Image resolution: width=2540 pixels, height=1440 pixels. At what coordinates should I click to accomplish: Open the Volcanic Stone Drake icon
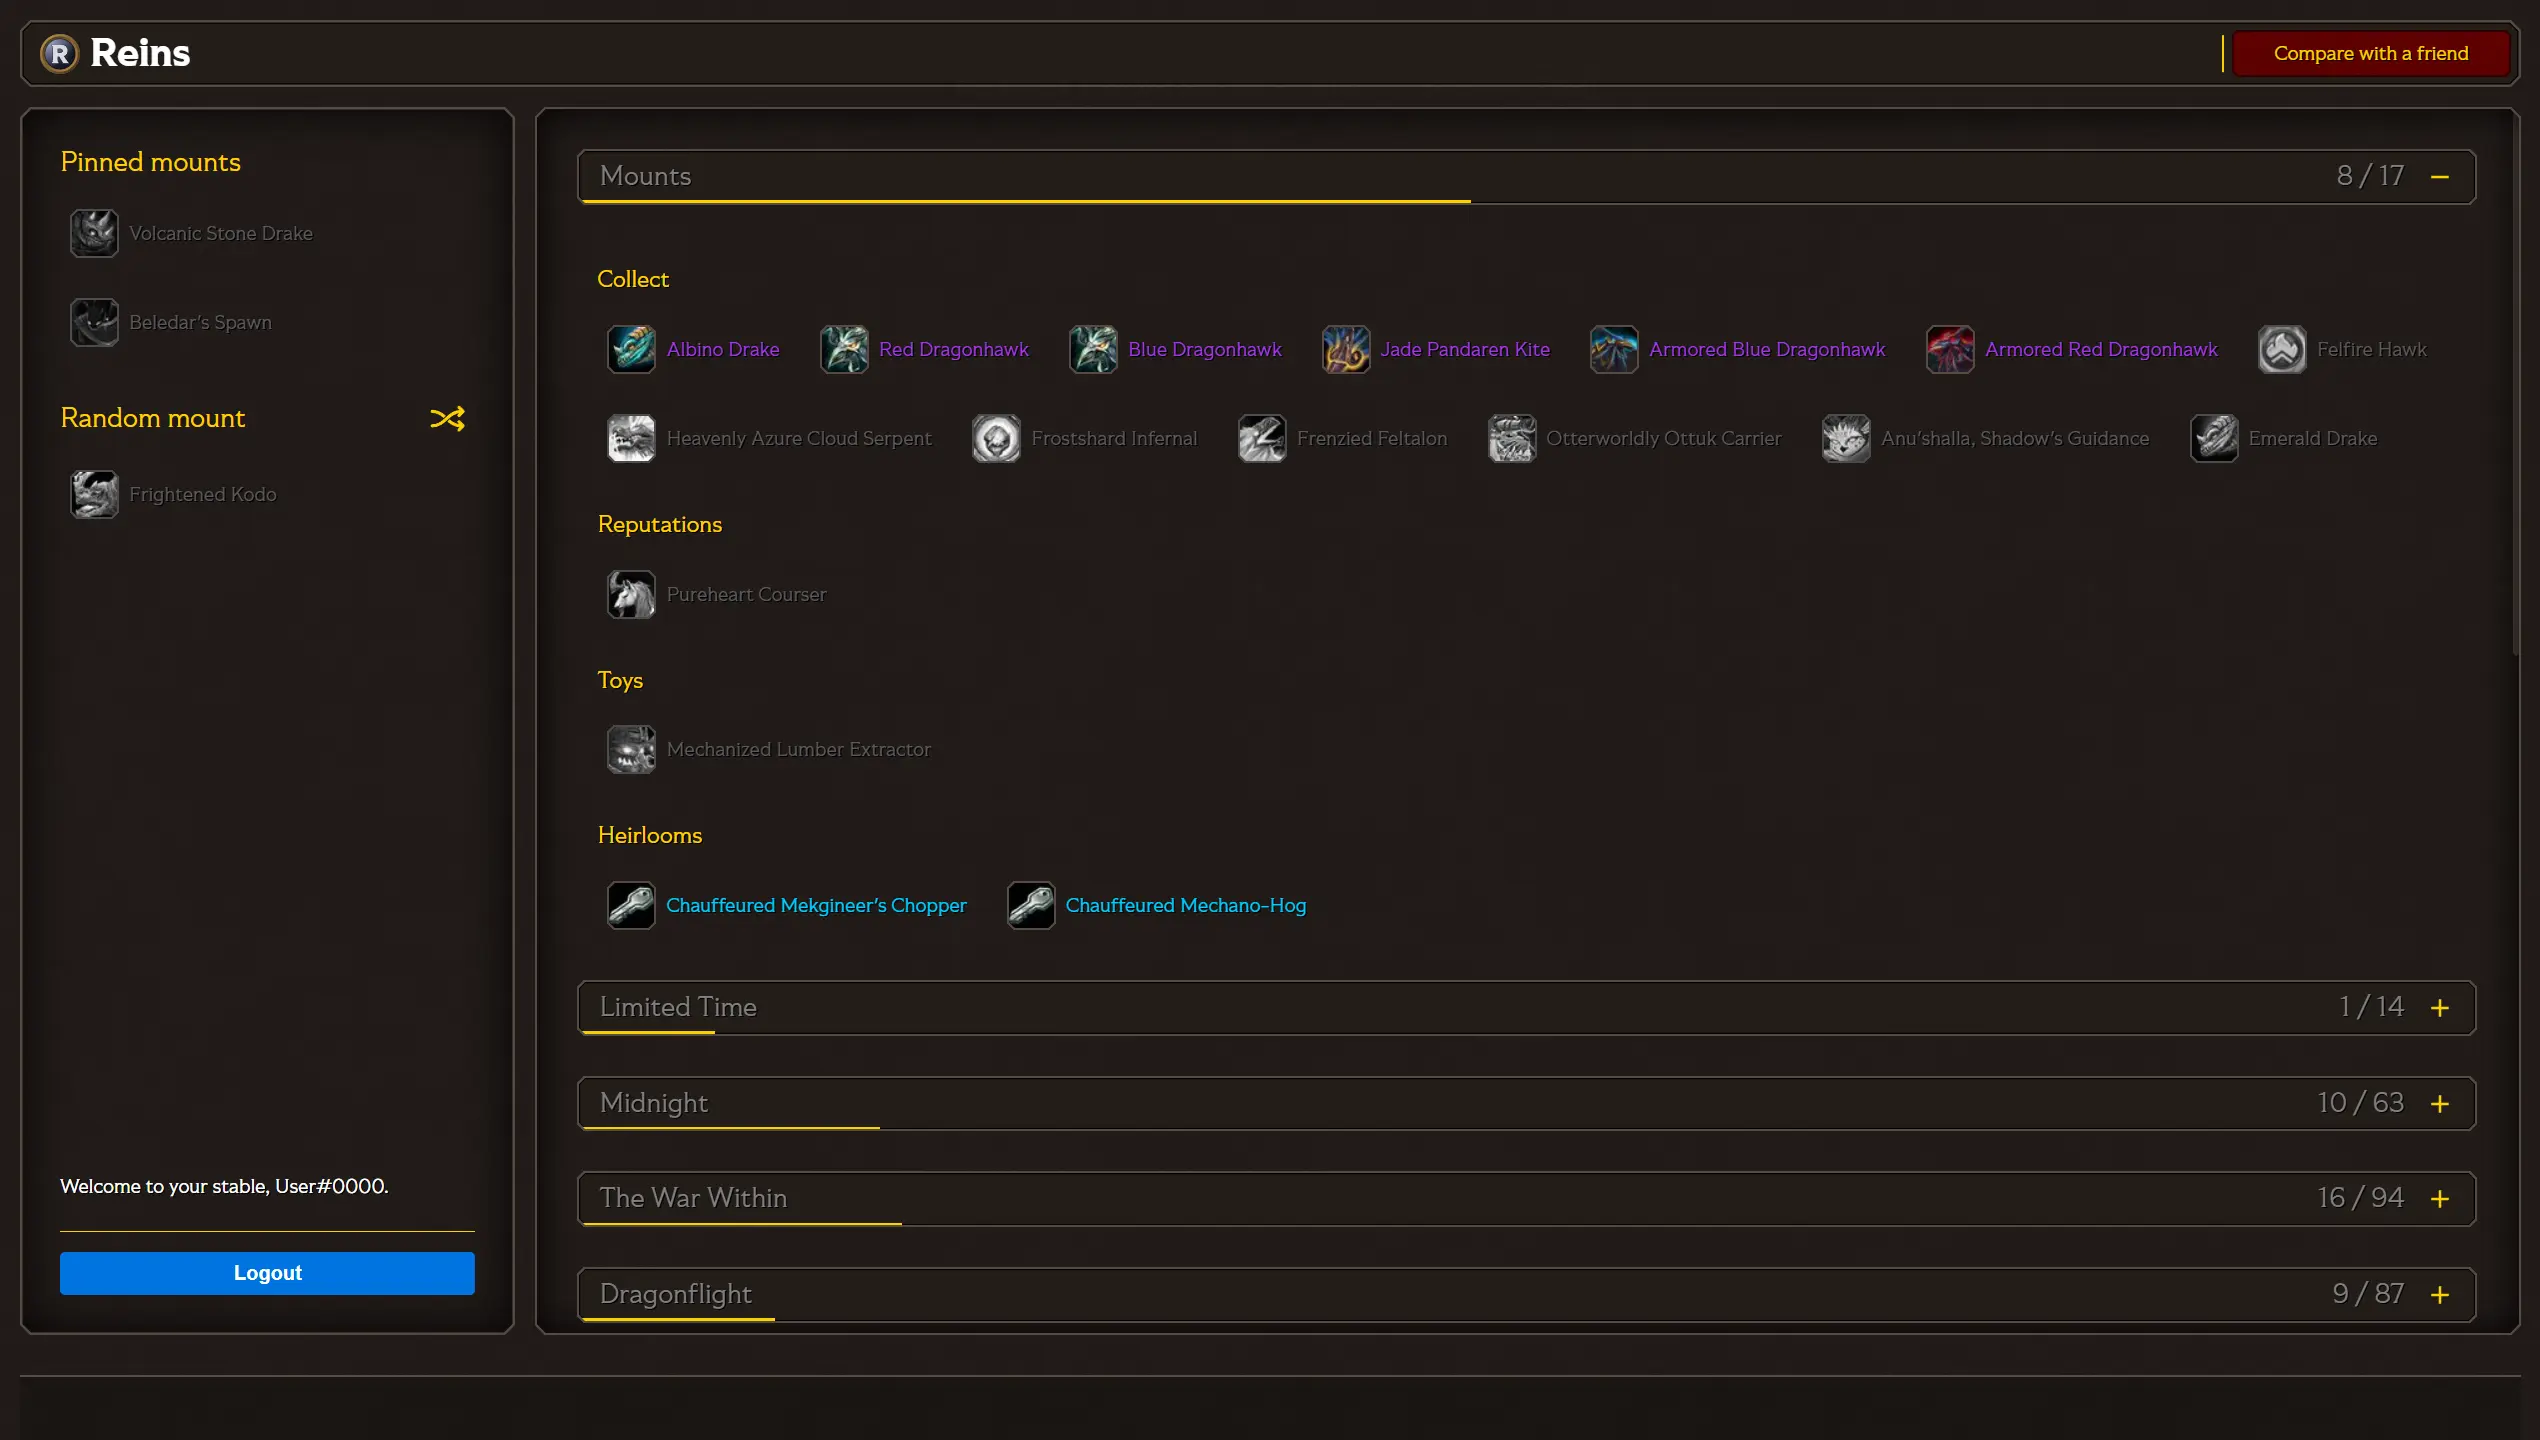click(94, 233)
